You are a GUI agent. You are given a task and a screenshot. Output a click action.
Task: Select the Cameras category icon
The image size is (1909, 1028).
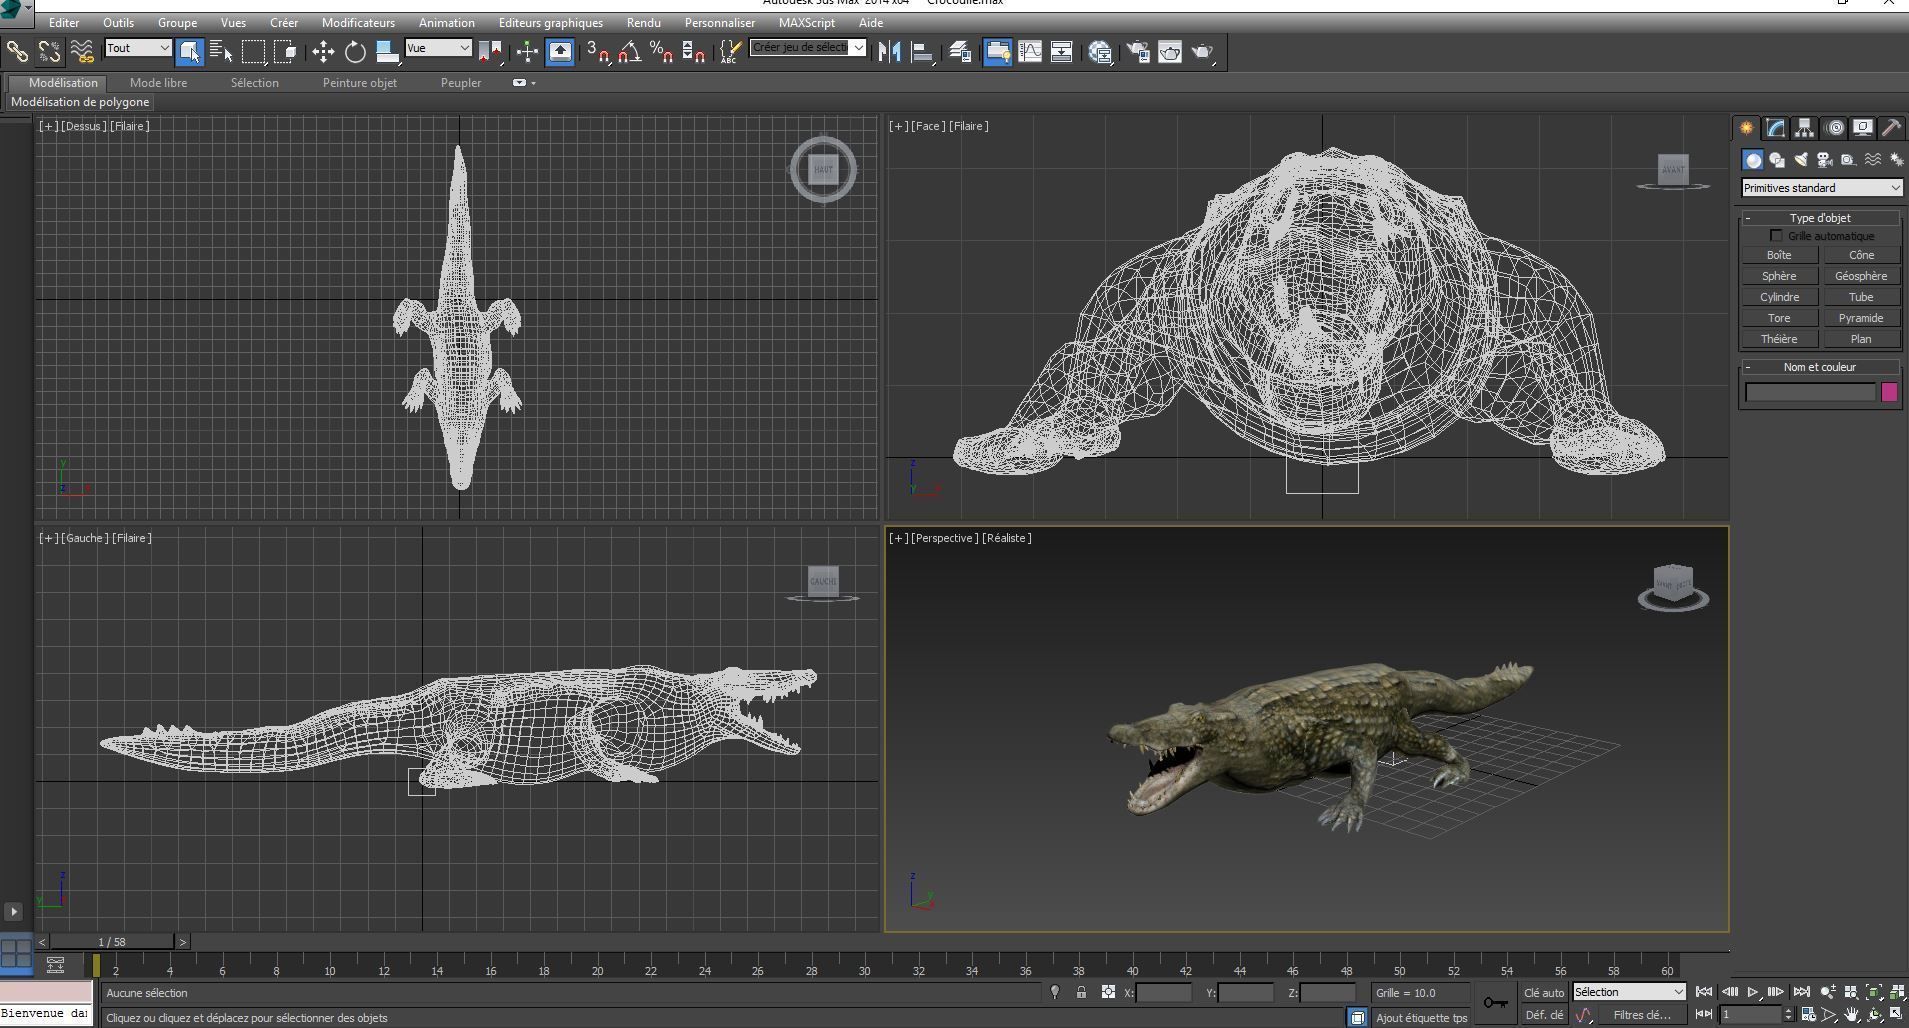1824,160
